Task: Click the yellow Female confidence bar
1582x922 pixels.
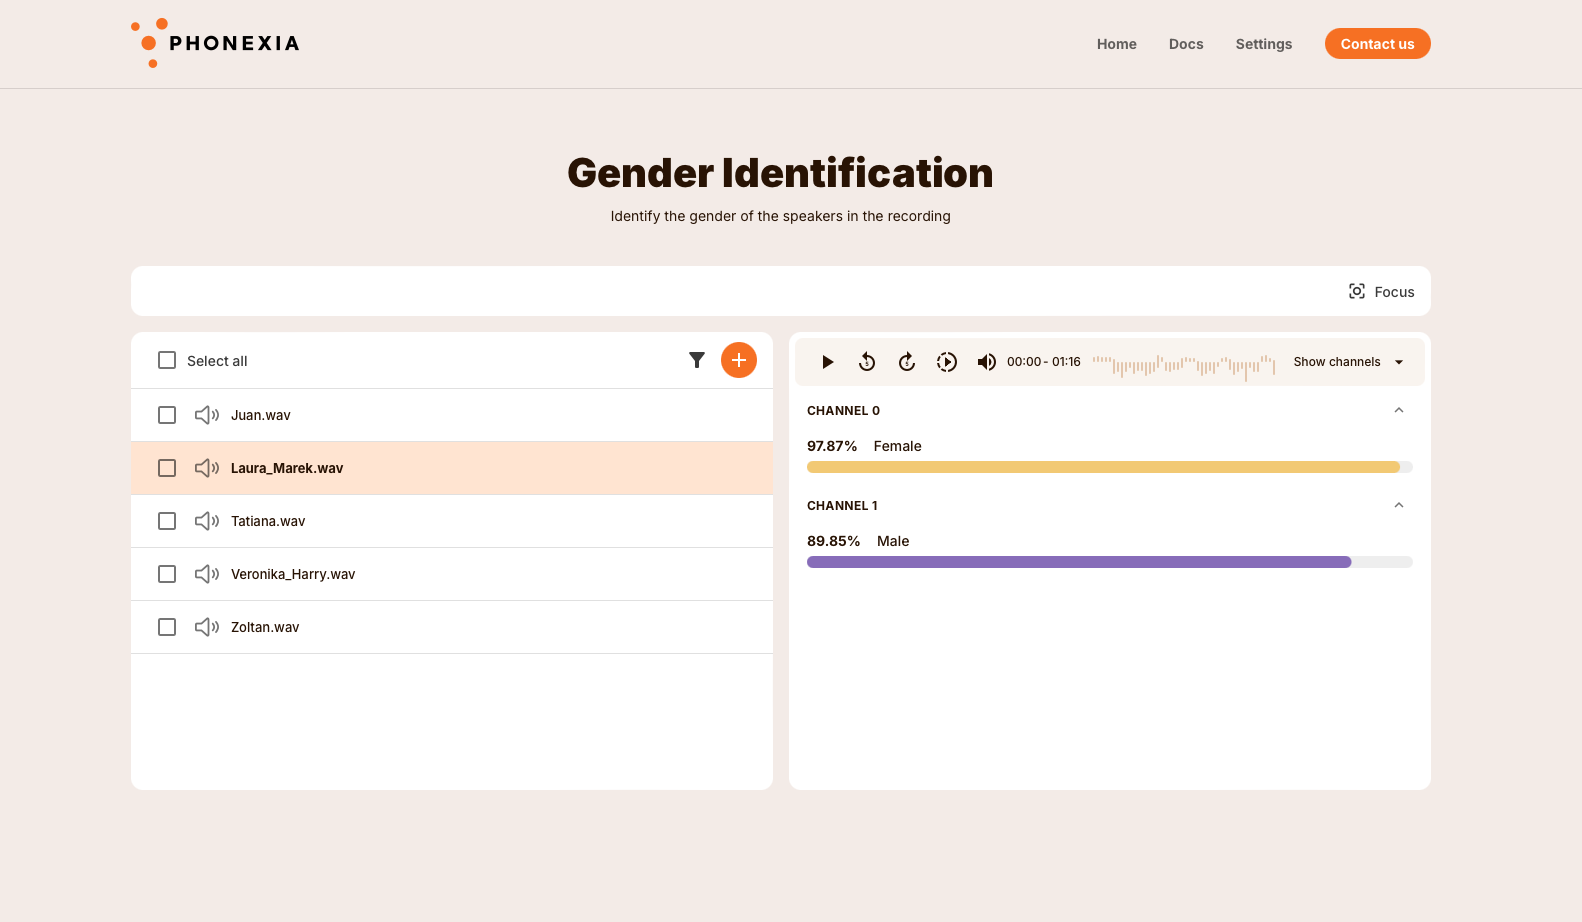Action: pyautogui.click(x=1103, y=467)
